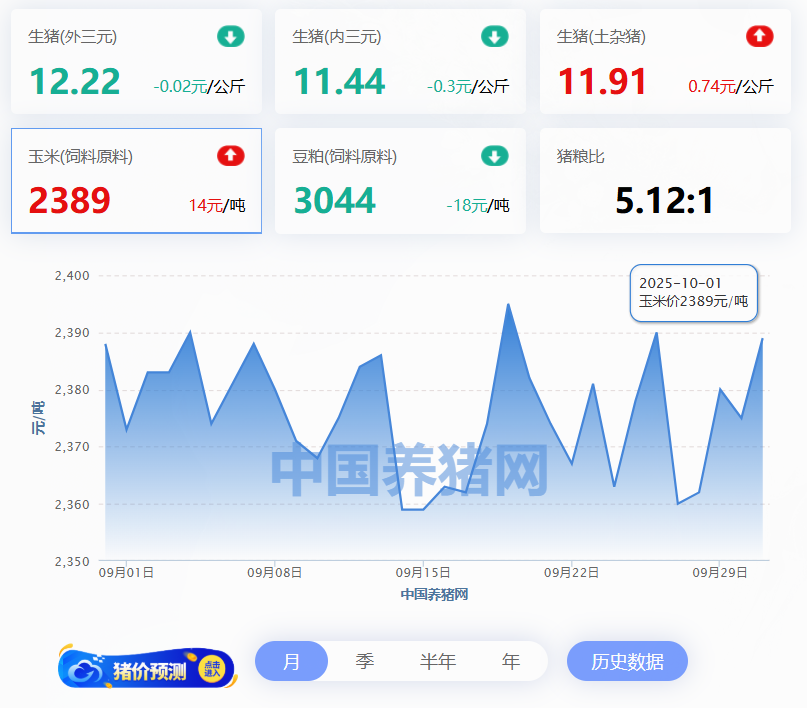The image size is (807, 708).
Task: Open the 猪价预测 forecast banner
Action: pyautogui.click(x=148, y=669)
